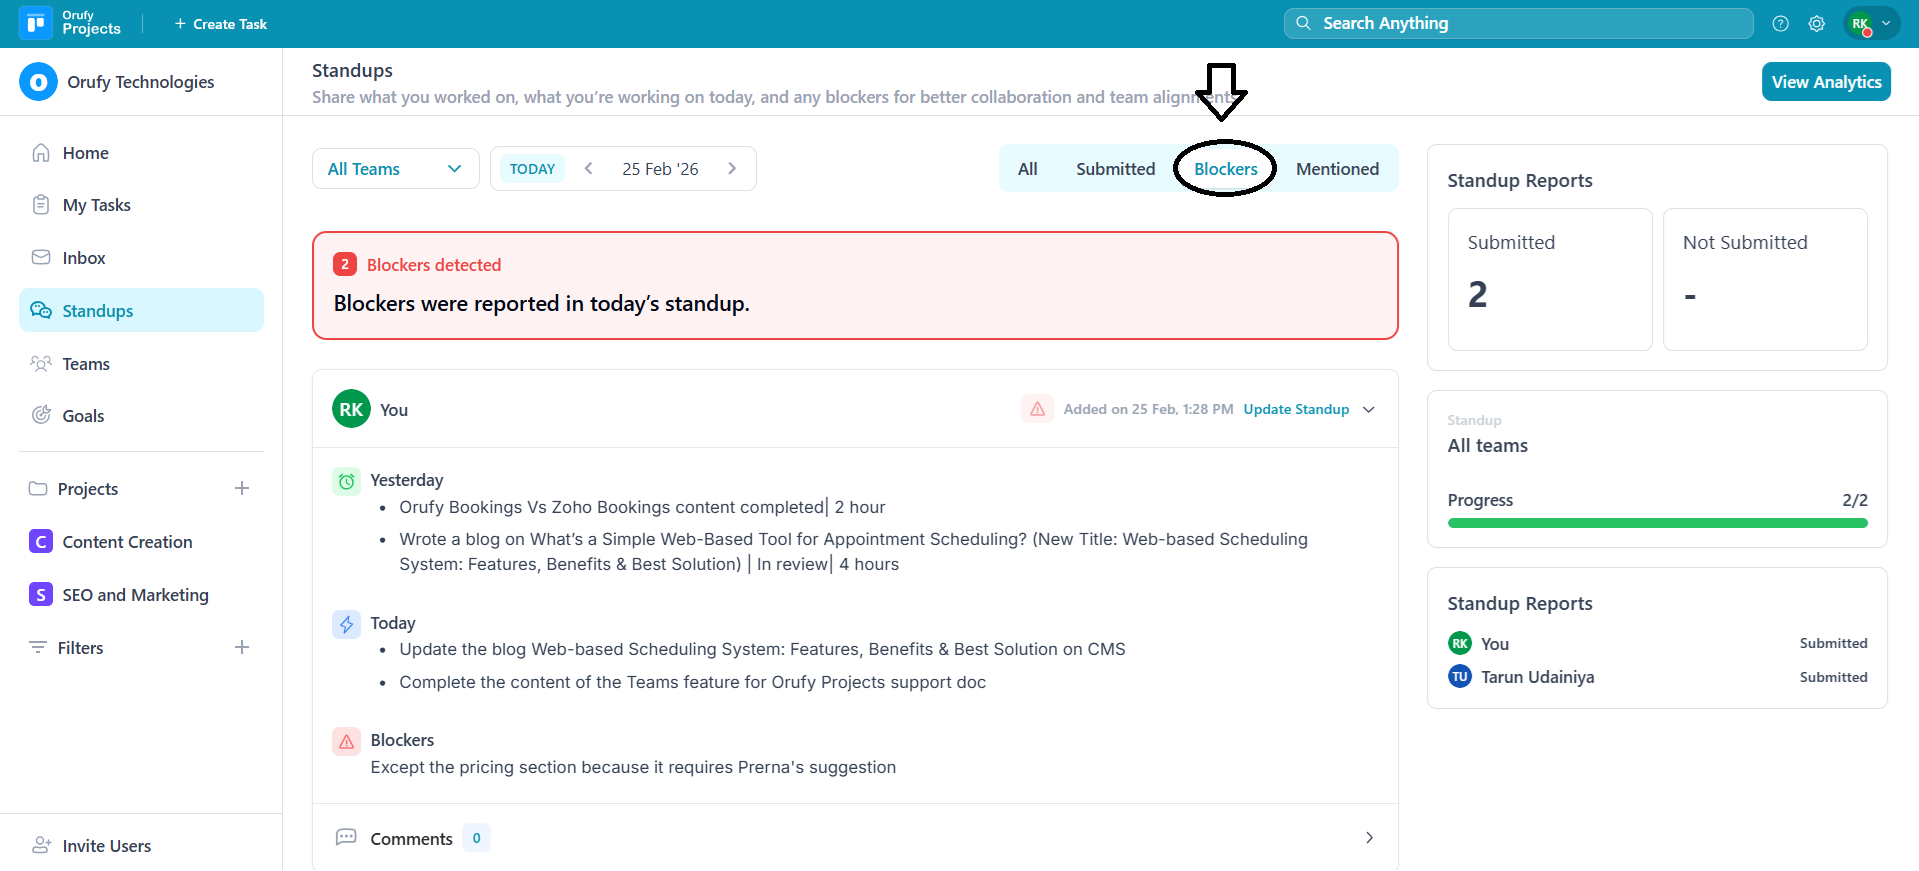Expand the Comments section arrow
Screen dimensions: 1919x871
(x=1369, y=838)
